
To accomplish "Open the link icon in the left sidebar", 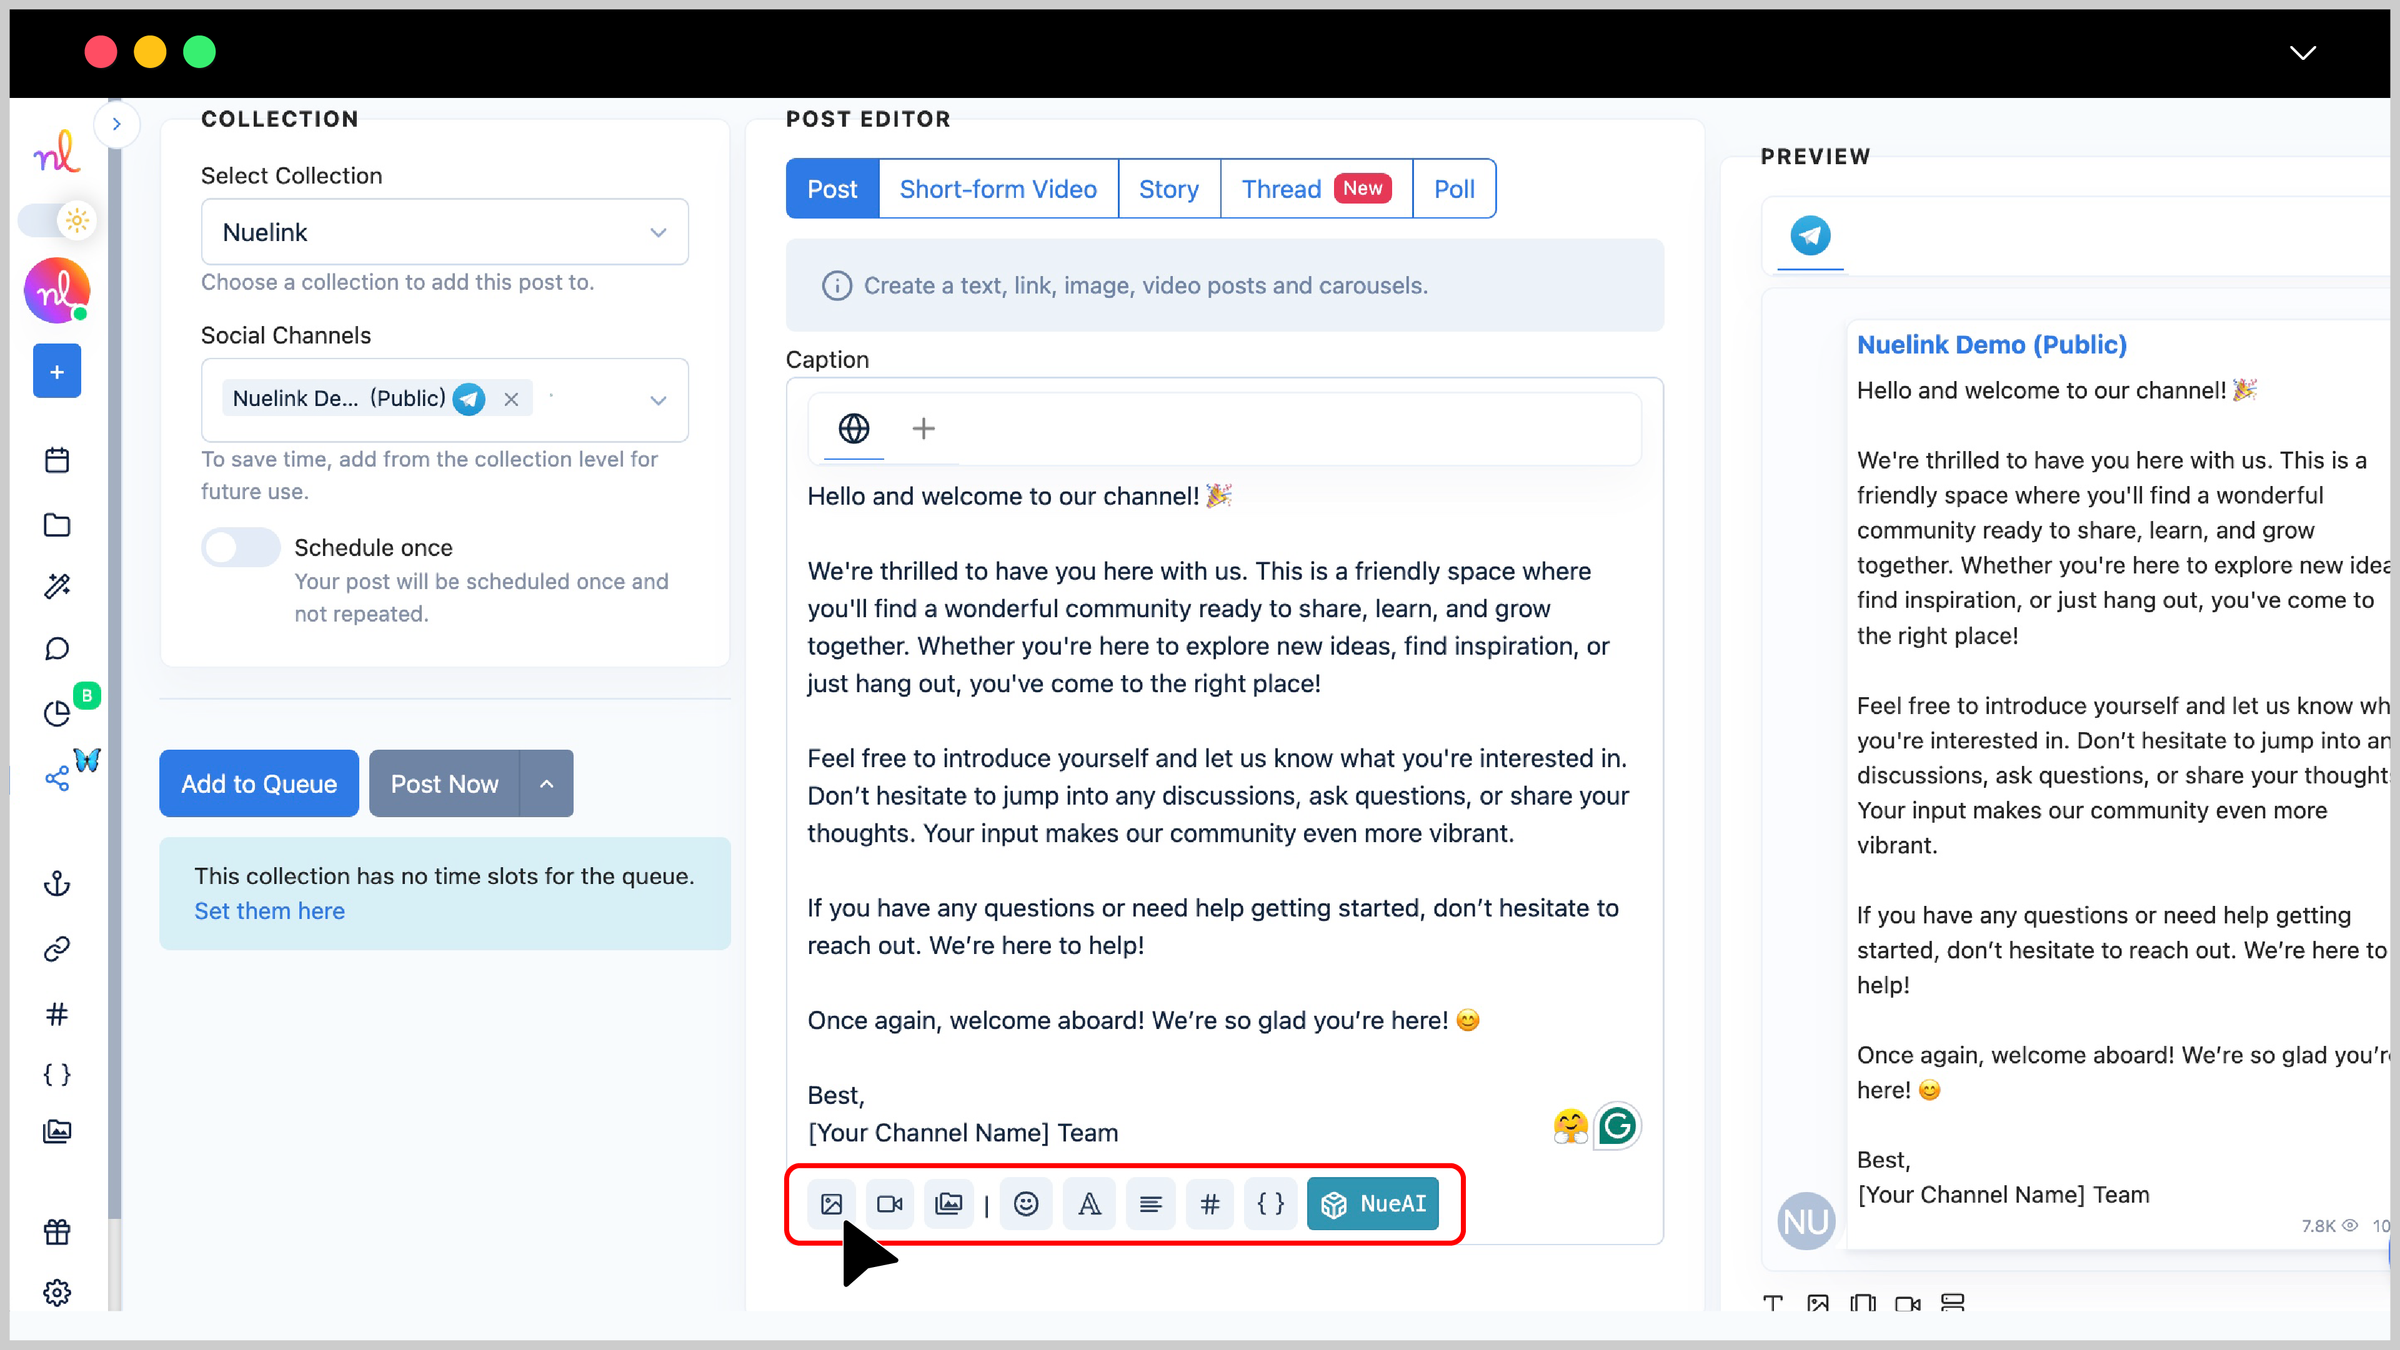I will 57,949.
